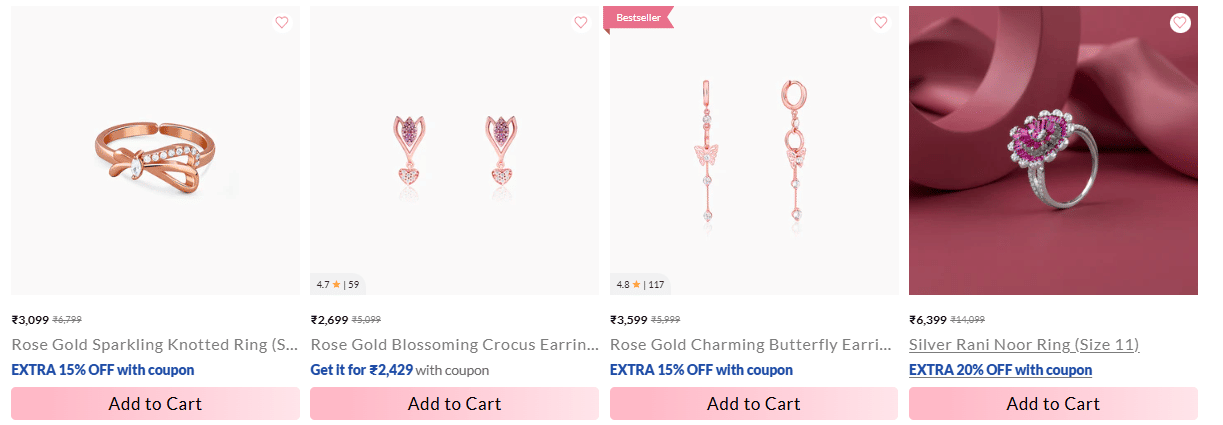1223x425 pixels.
Task: Tap heart icon on Crocus Earrings
Action: (x=580, y=23)
